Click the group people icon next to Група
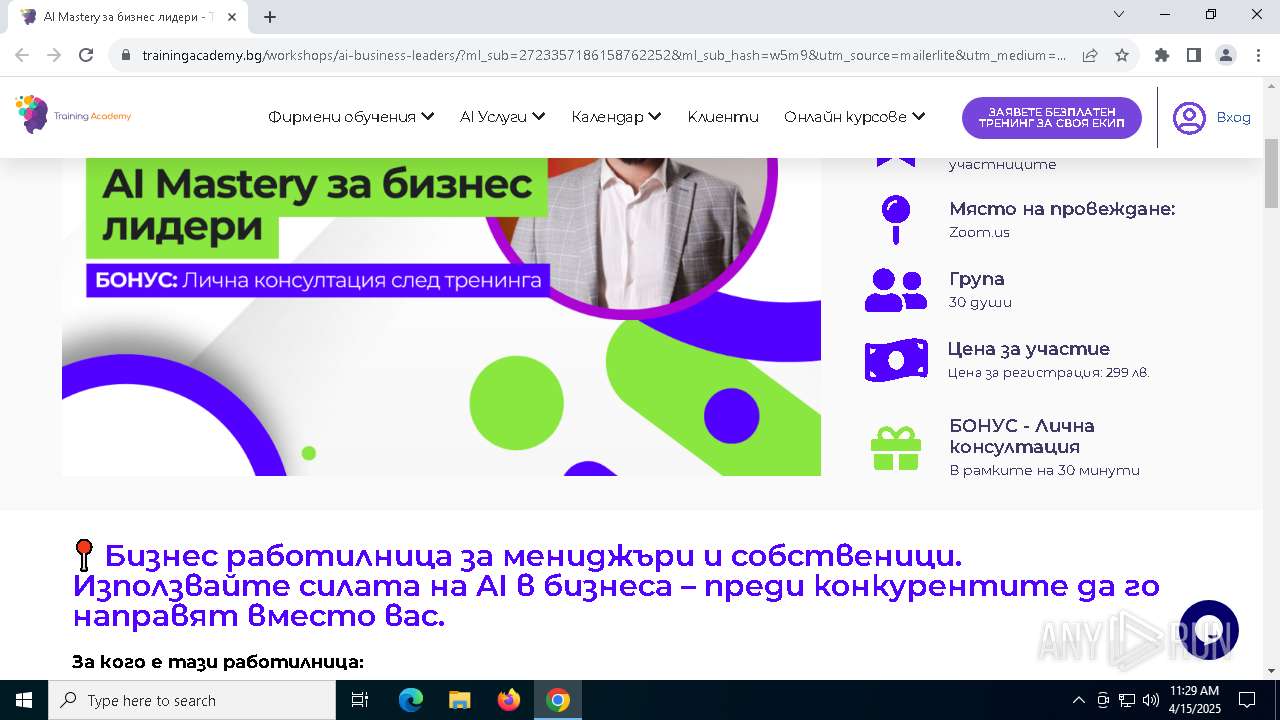 [896, 290]
